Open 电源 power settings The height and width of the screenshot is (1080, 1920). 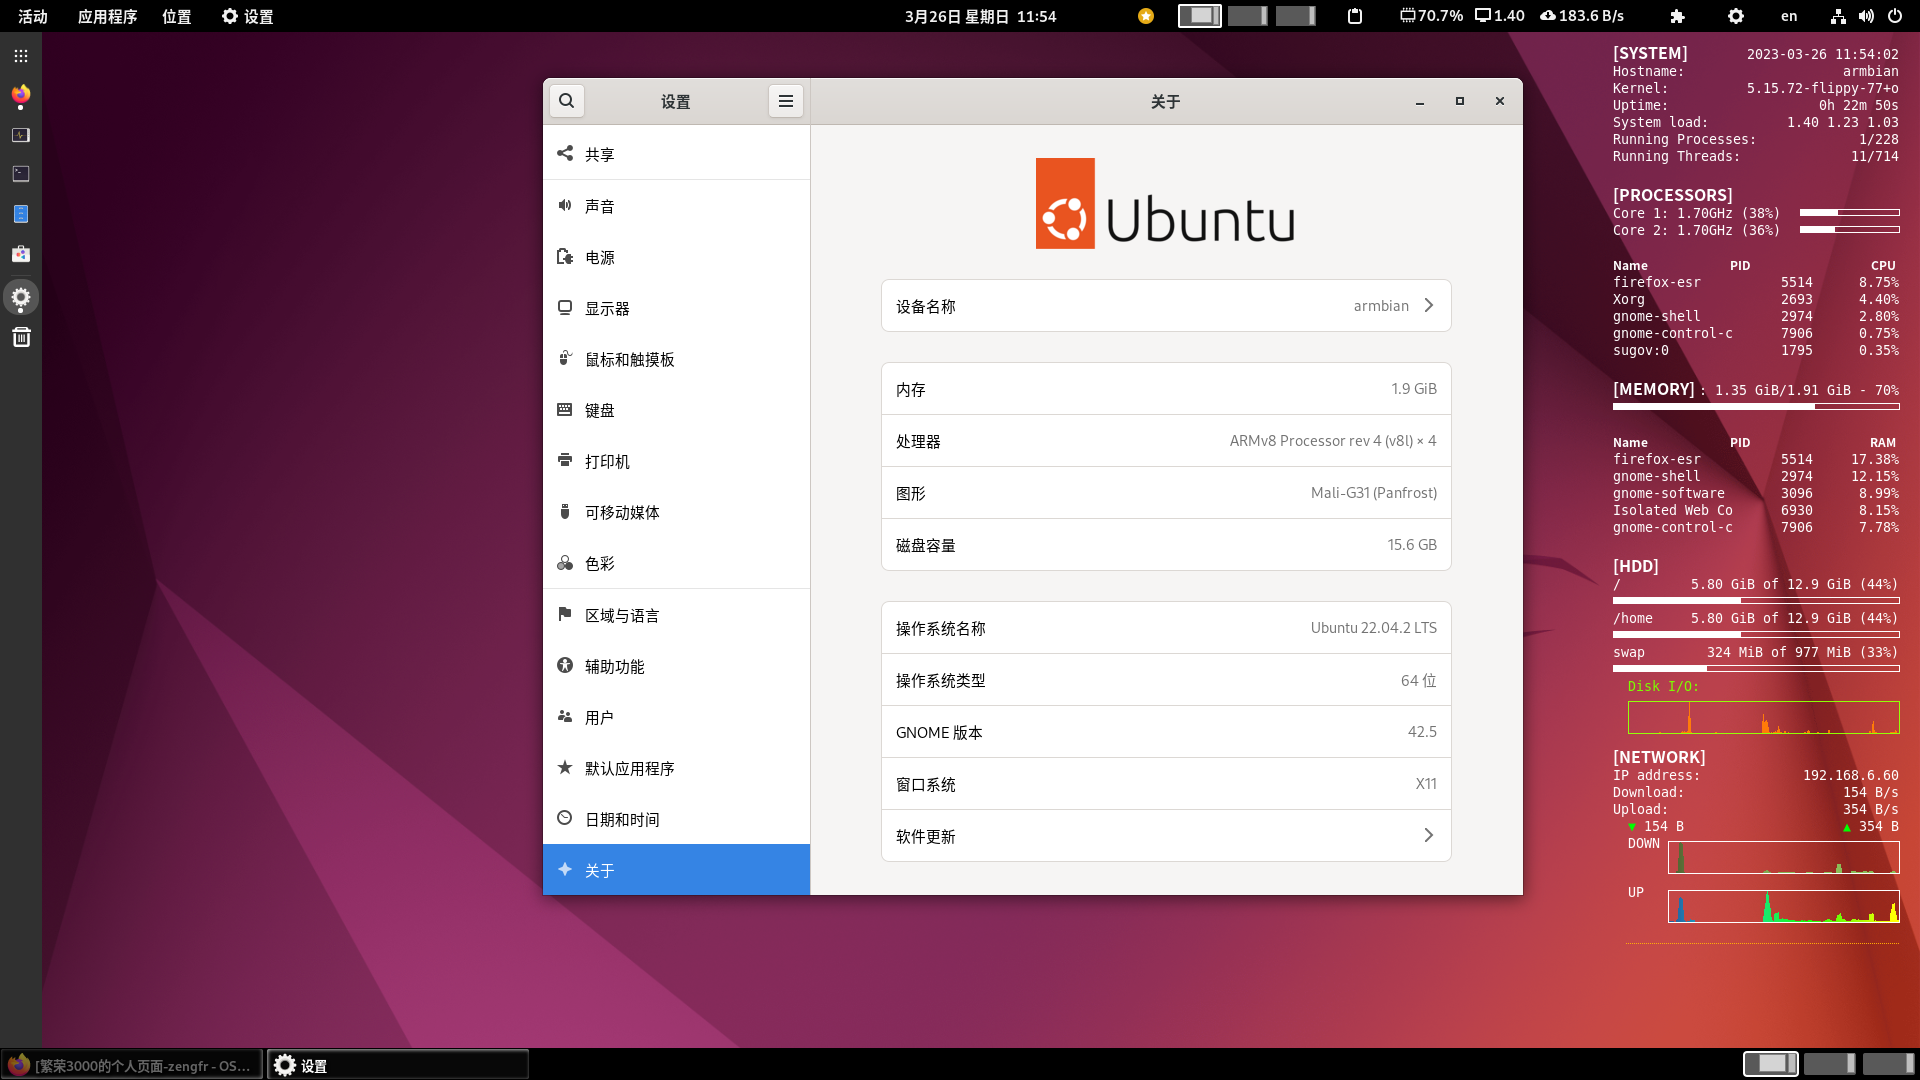click(x=676, y=257)
